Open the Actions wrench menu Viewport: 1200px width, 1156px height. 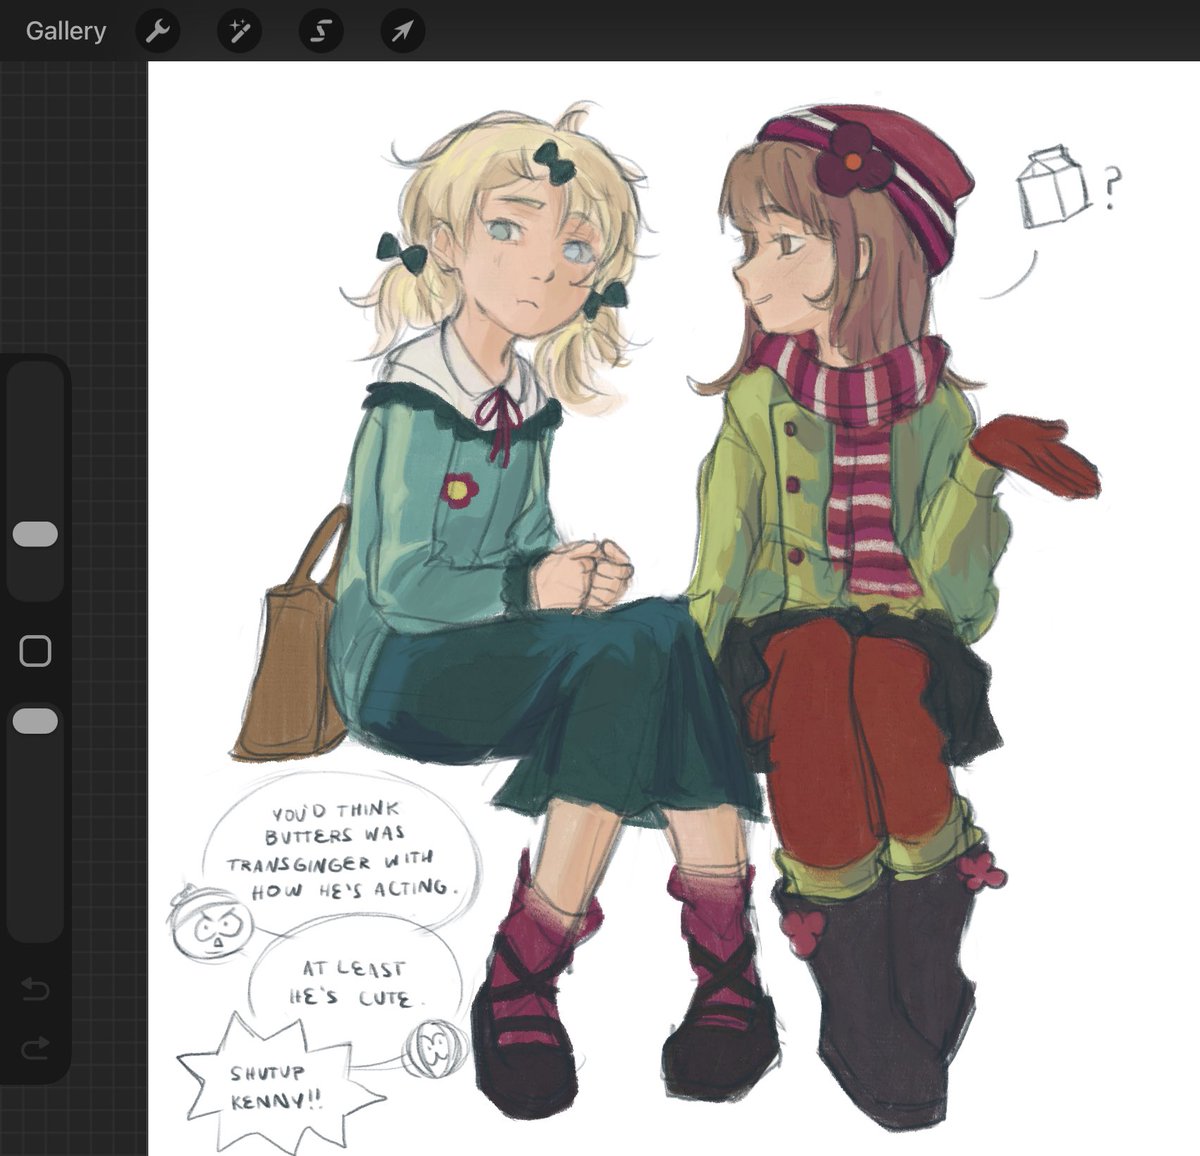point(157,31)
